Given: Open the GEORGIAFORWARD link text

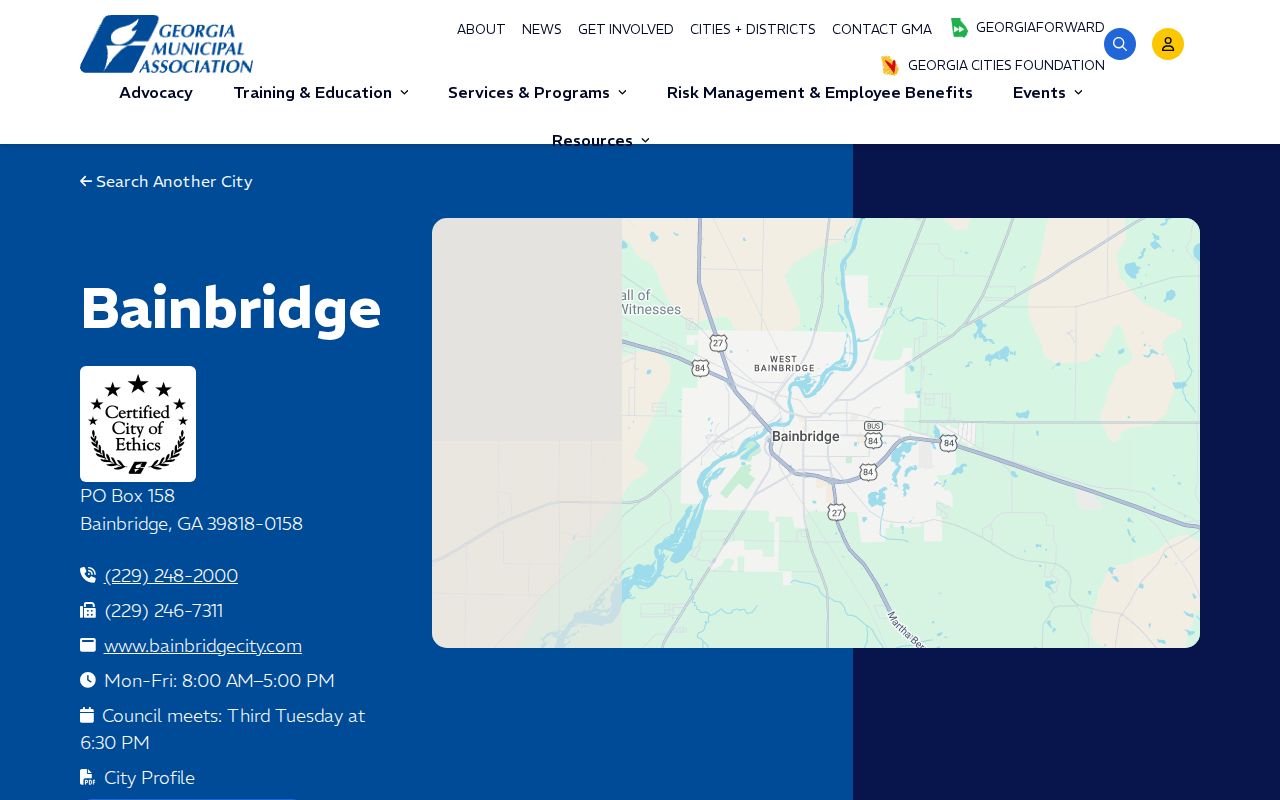Looking at the screenshot, I should [1040, 28].
